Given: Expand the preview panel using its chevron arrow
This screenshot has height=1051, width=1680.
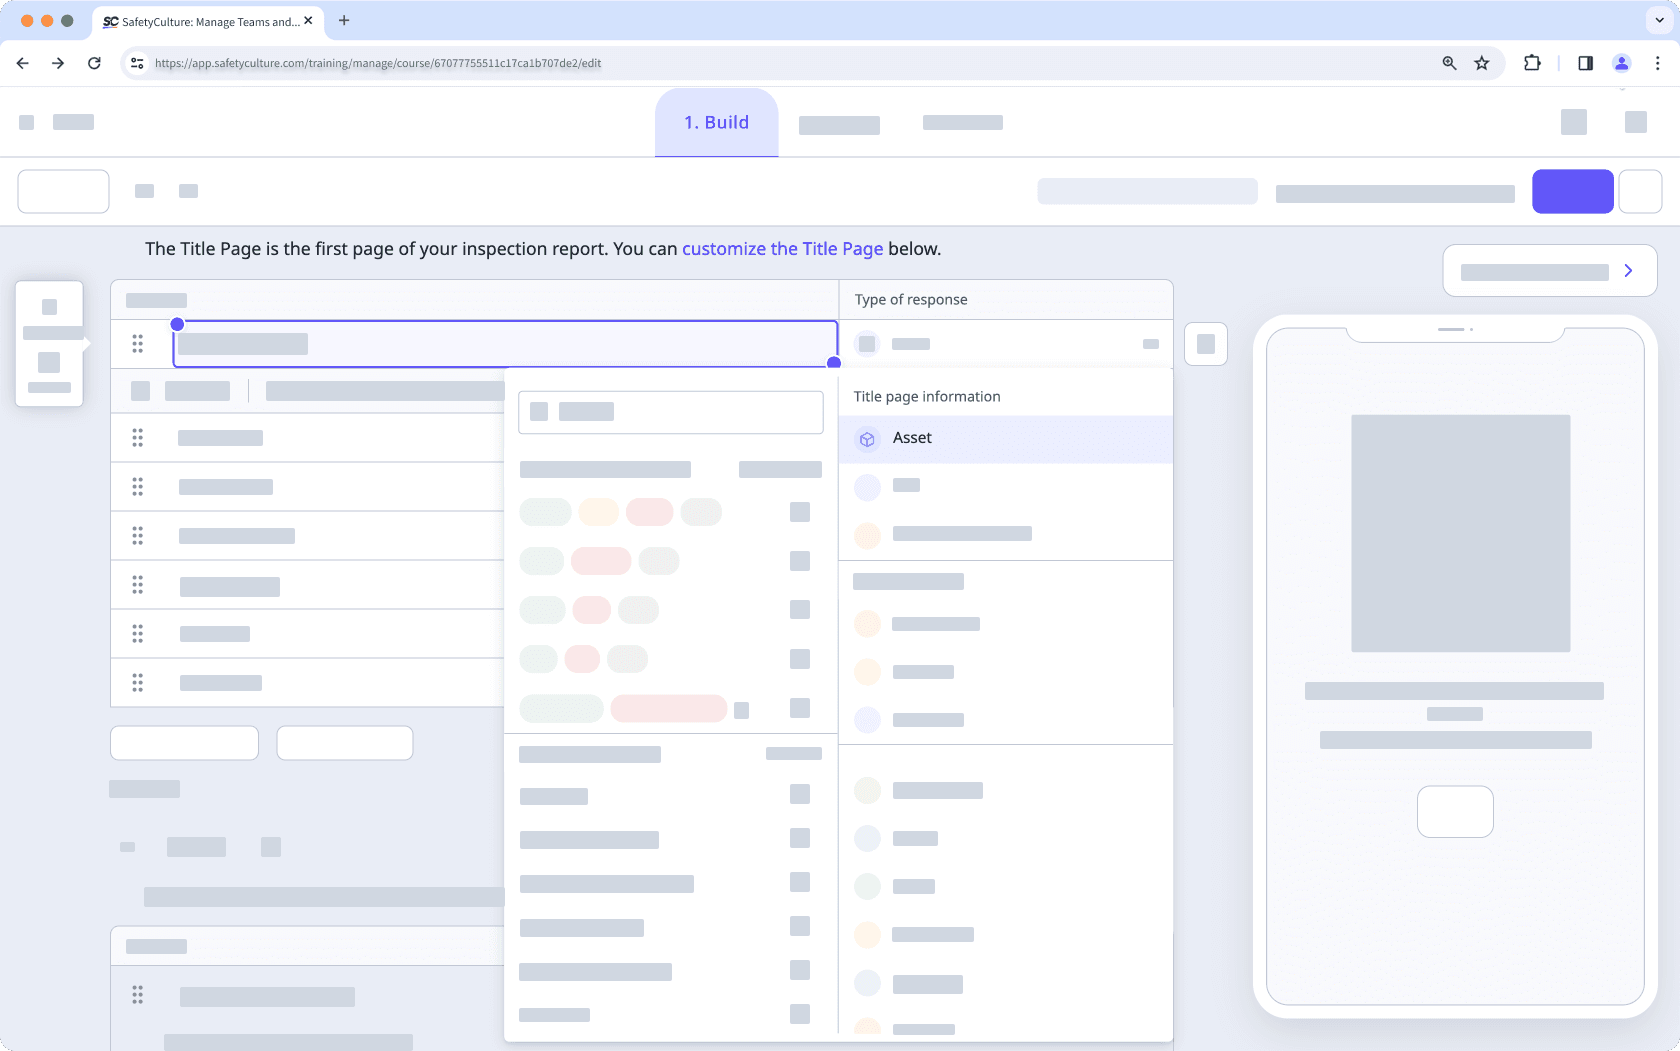Looking at the screenshot, I should (1628, 270).
